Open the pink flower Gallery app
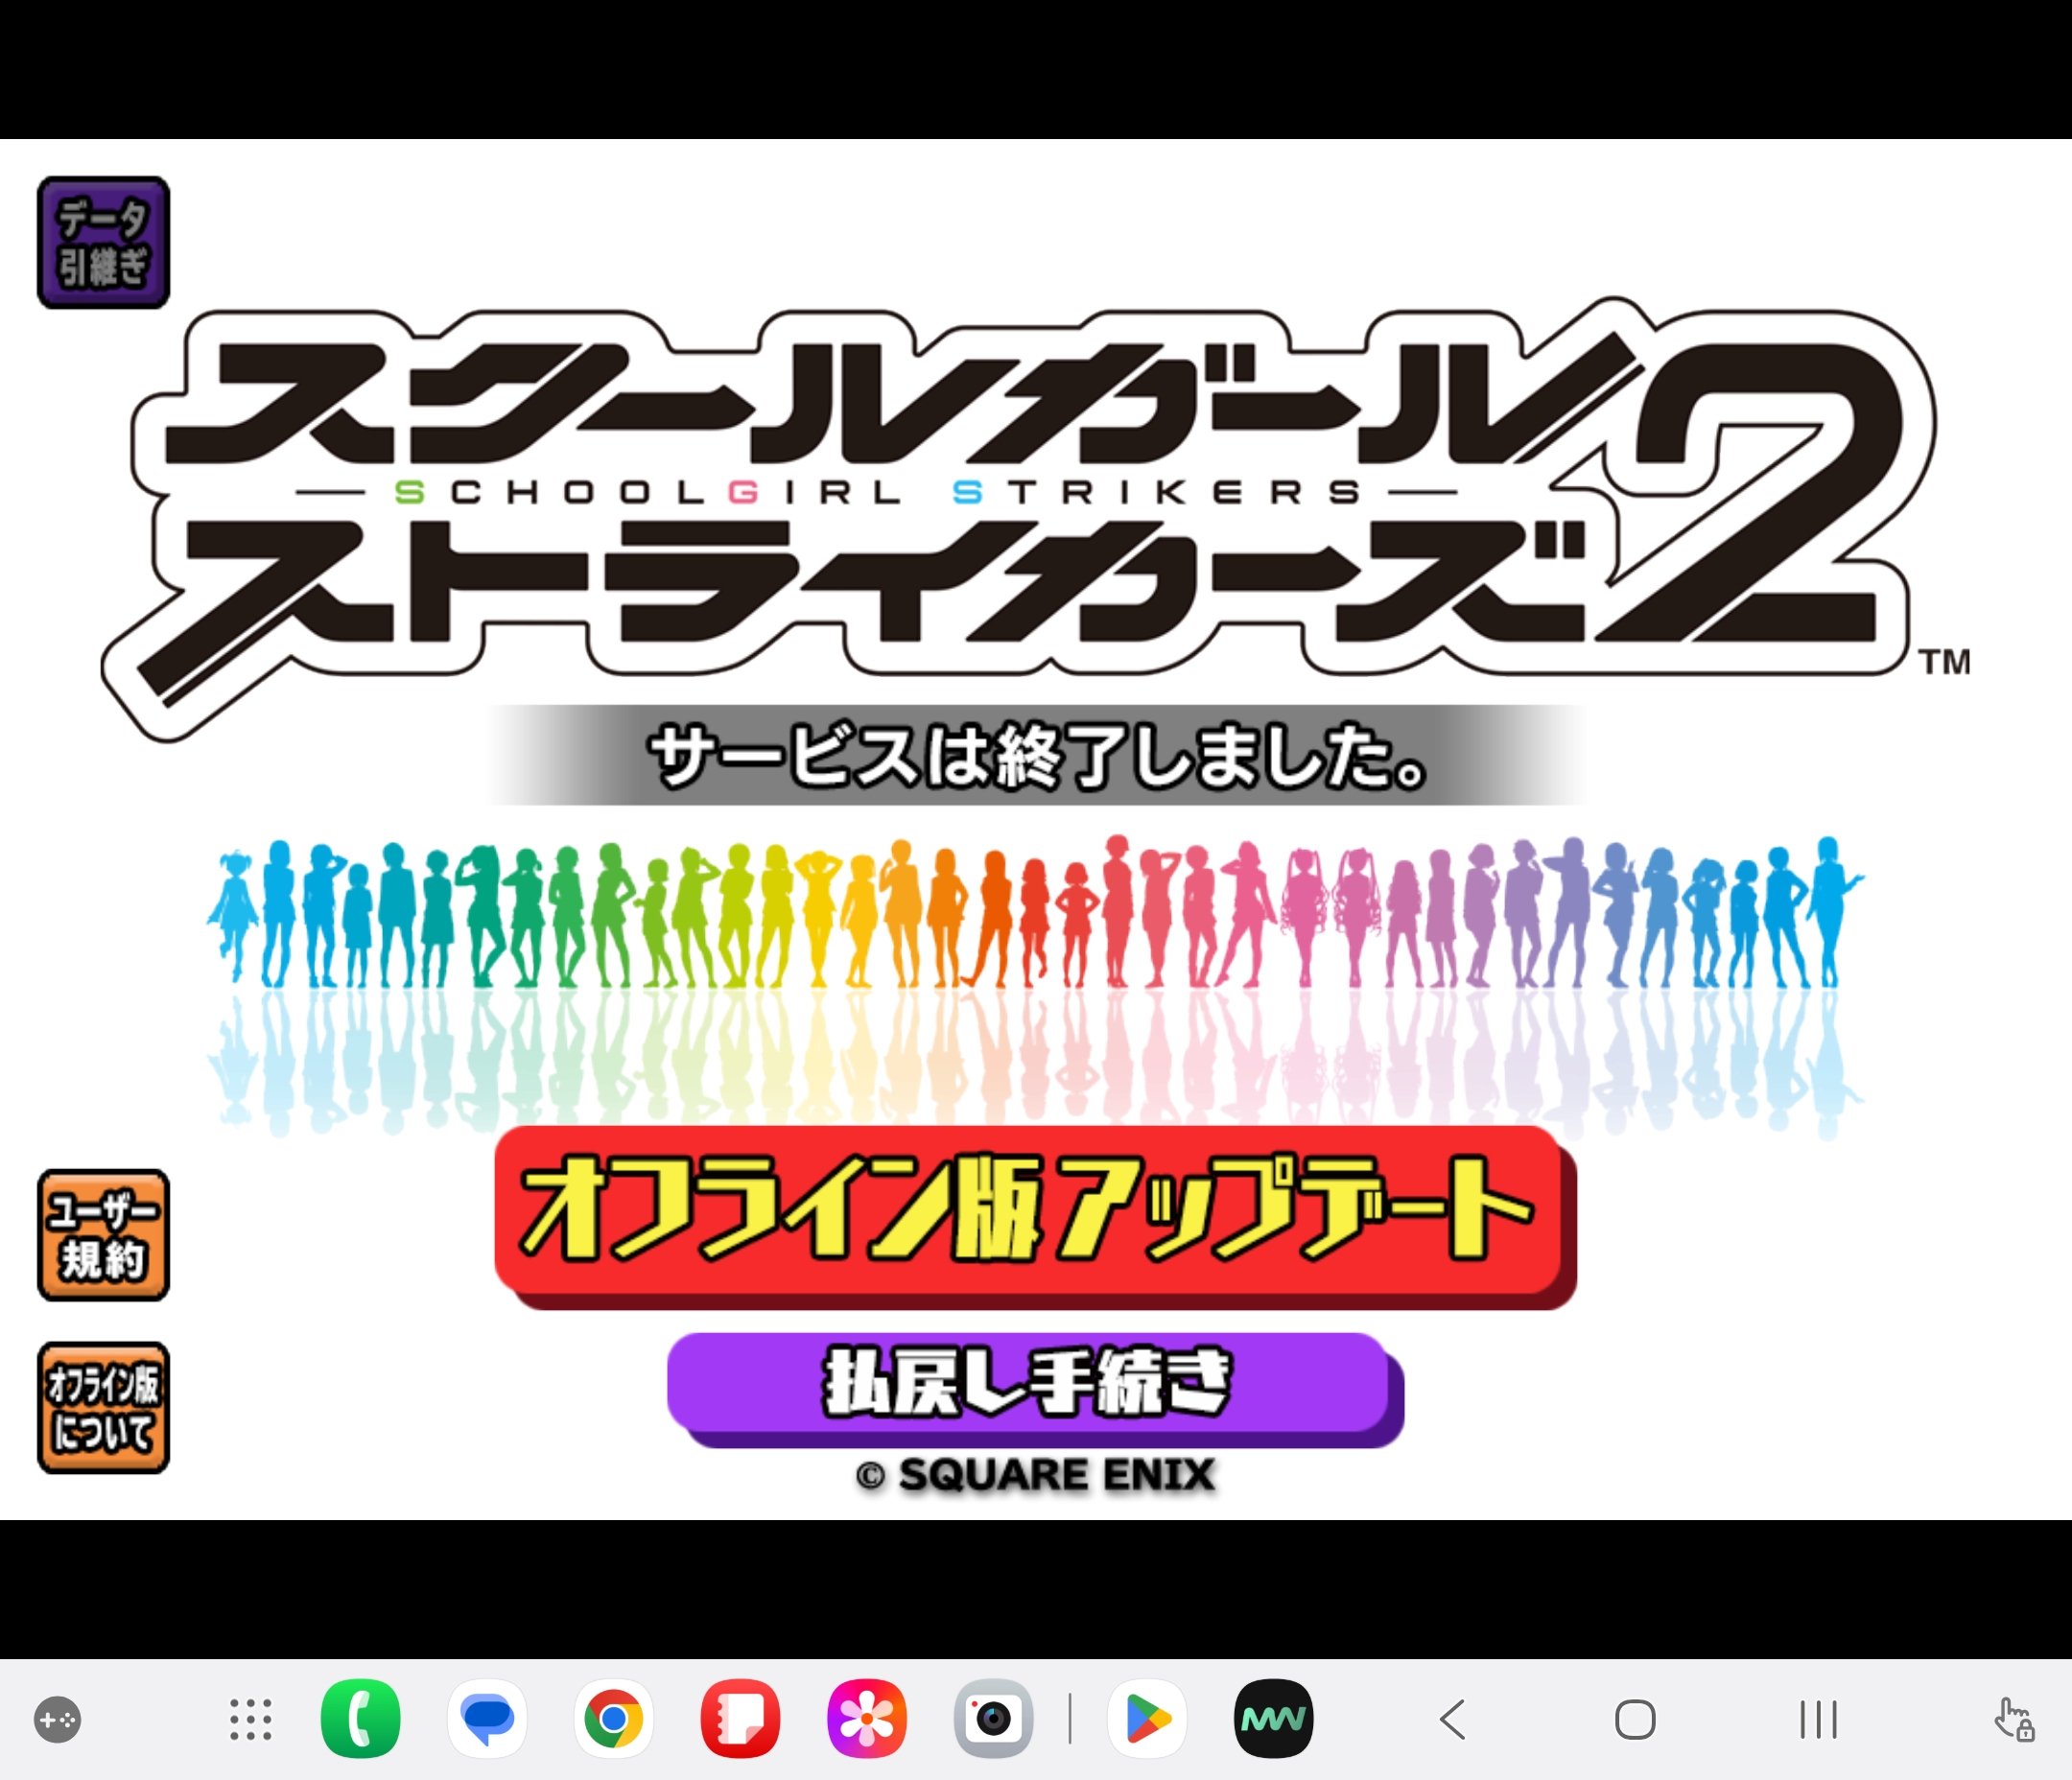The height and width of the screenshot is (1780, 2072). click(867, 1719)
